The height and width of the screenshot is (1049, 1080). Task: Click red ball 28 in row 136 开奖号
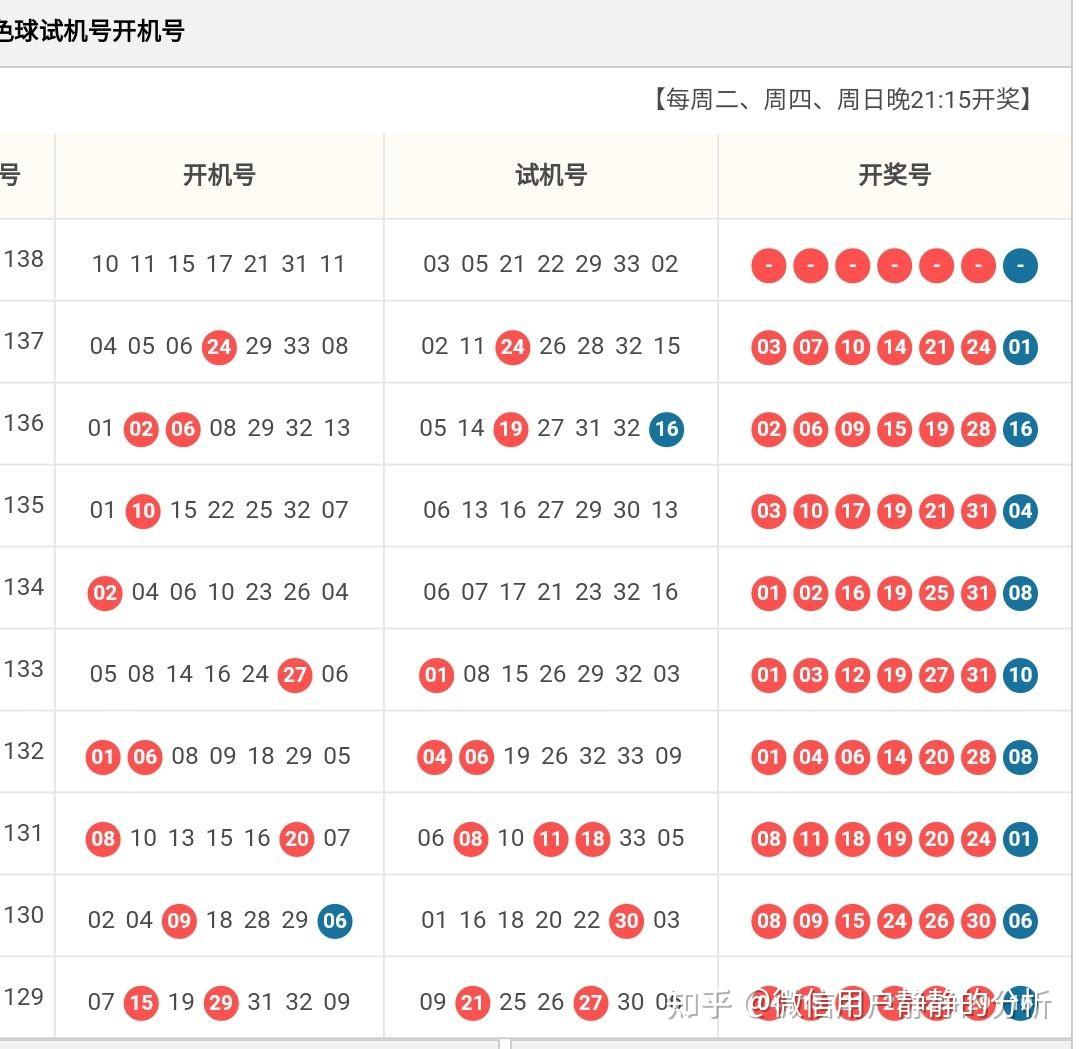pos(978,428)
